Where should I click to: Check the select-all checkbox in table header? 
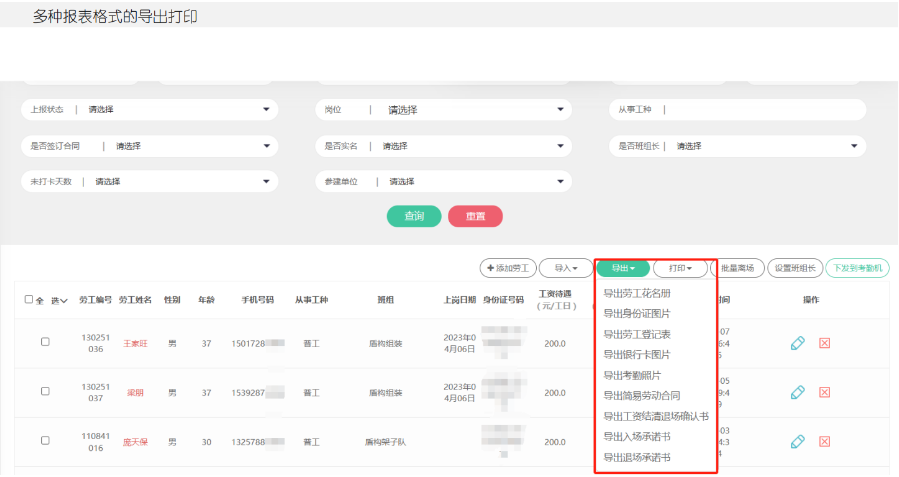[30, 300]
